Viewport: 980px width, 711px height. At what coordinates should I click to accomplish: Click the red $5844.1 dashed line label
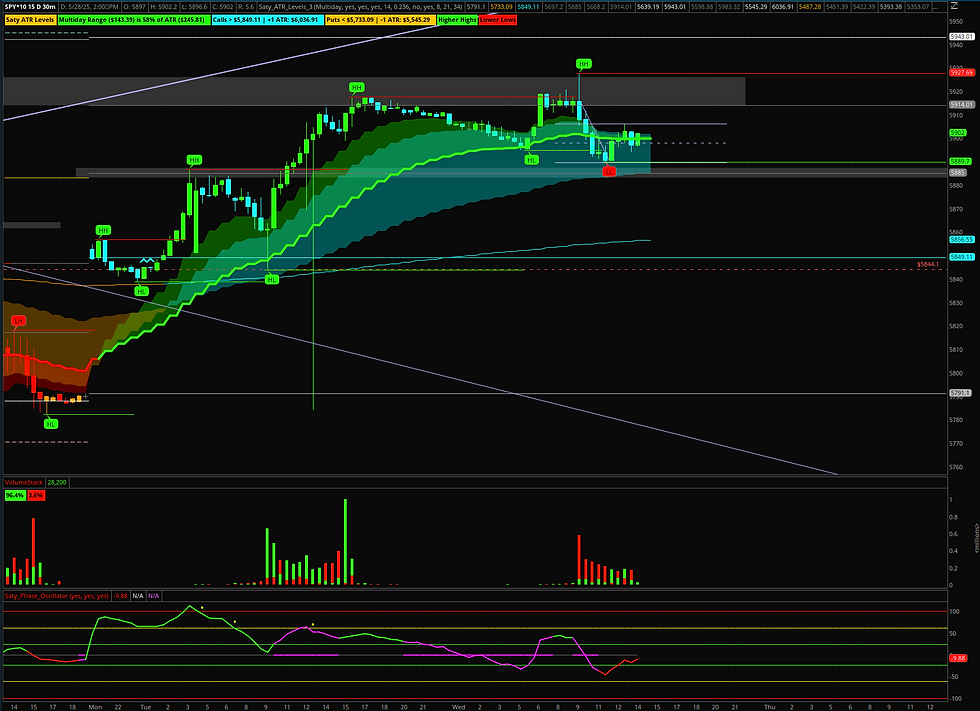(x=928, y=264)
